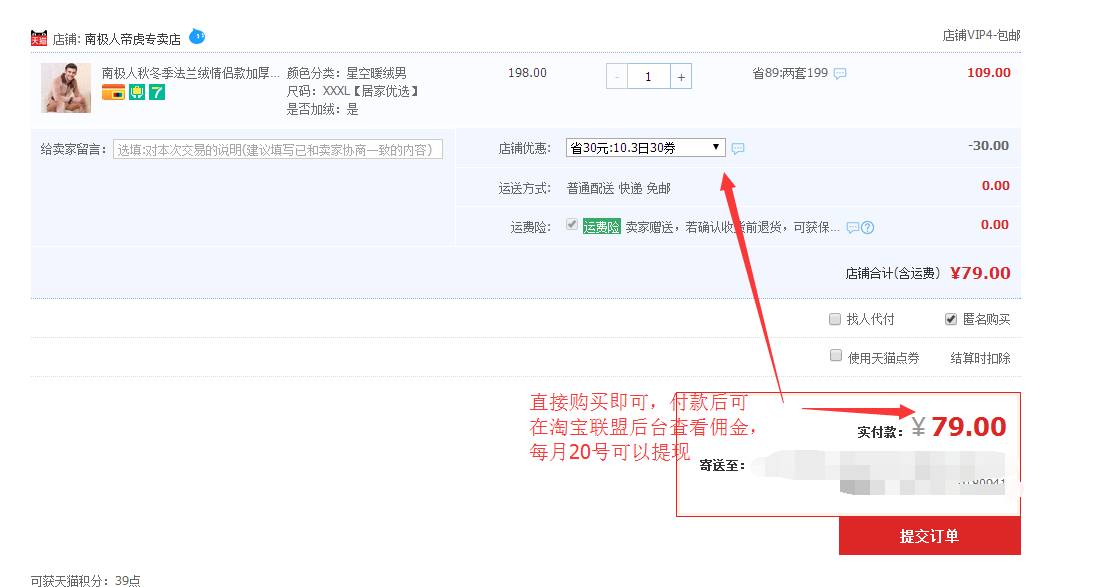1098x587 pixels.
Task: Click the 给卖家留言 message input field
Action: click(277, 150)
